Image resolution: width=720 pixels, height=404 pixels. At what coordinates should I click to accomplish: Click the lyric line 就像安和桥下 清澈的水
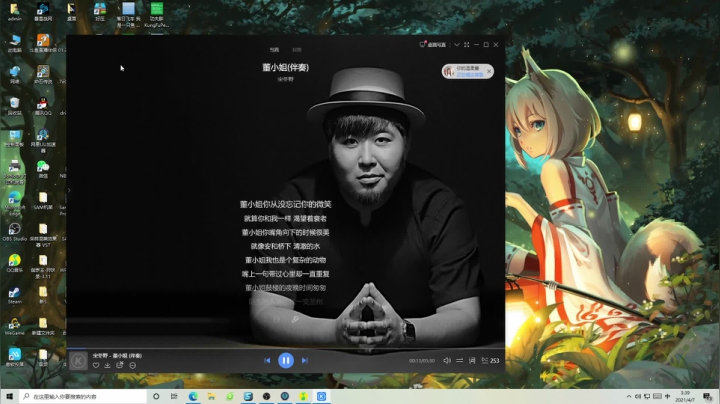tap(285, 246)
